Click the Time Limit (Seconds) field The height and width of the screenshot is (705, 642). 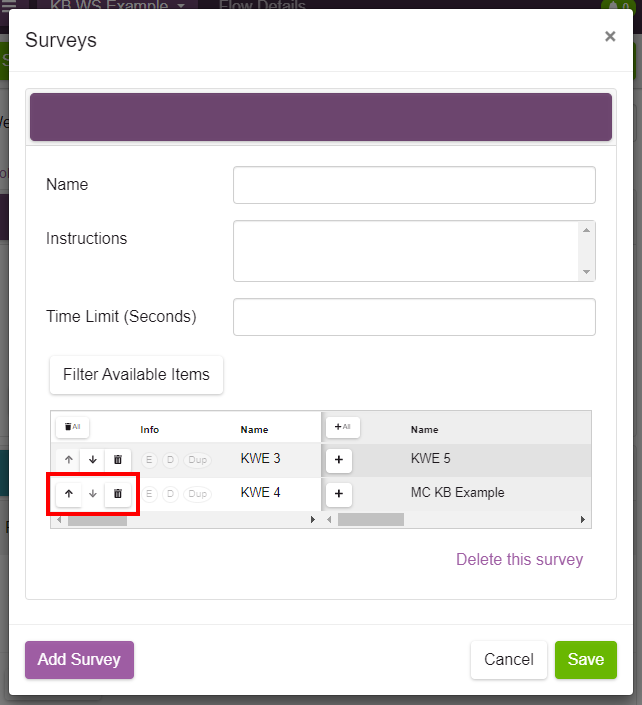click(x=414, y=317)
